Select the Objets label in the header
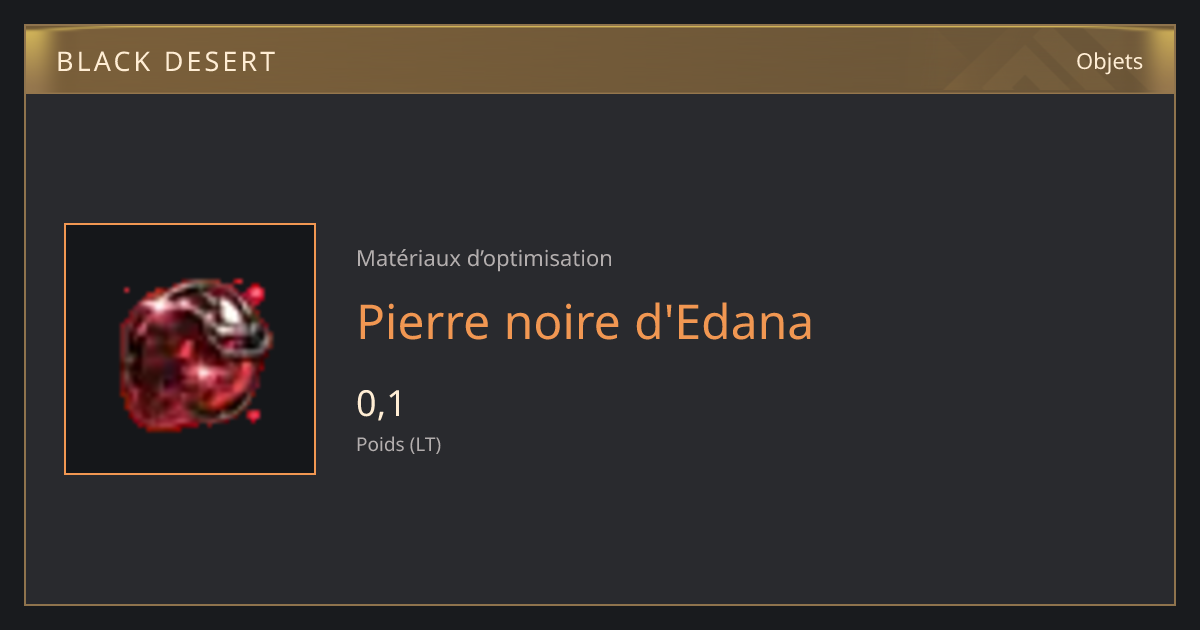Image resolution: width=1200 pixels, height=630 pixels. 1109,62
